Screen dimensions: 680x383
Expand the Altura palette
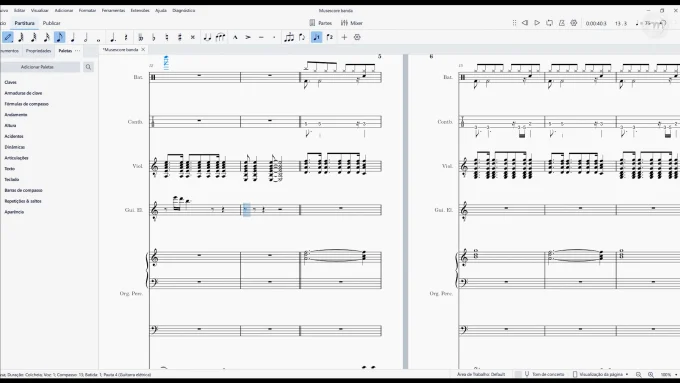(x=10, y=126)
